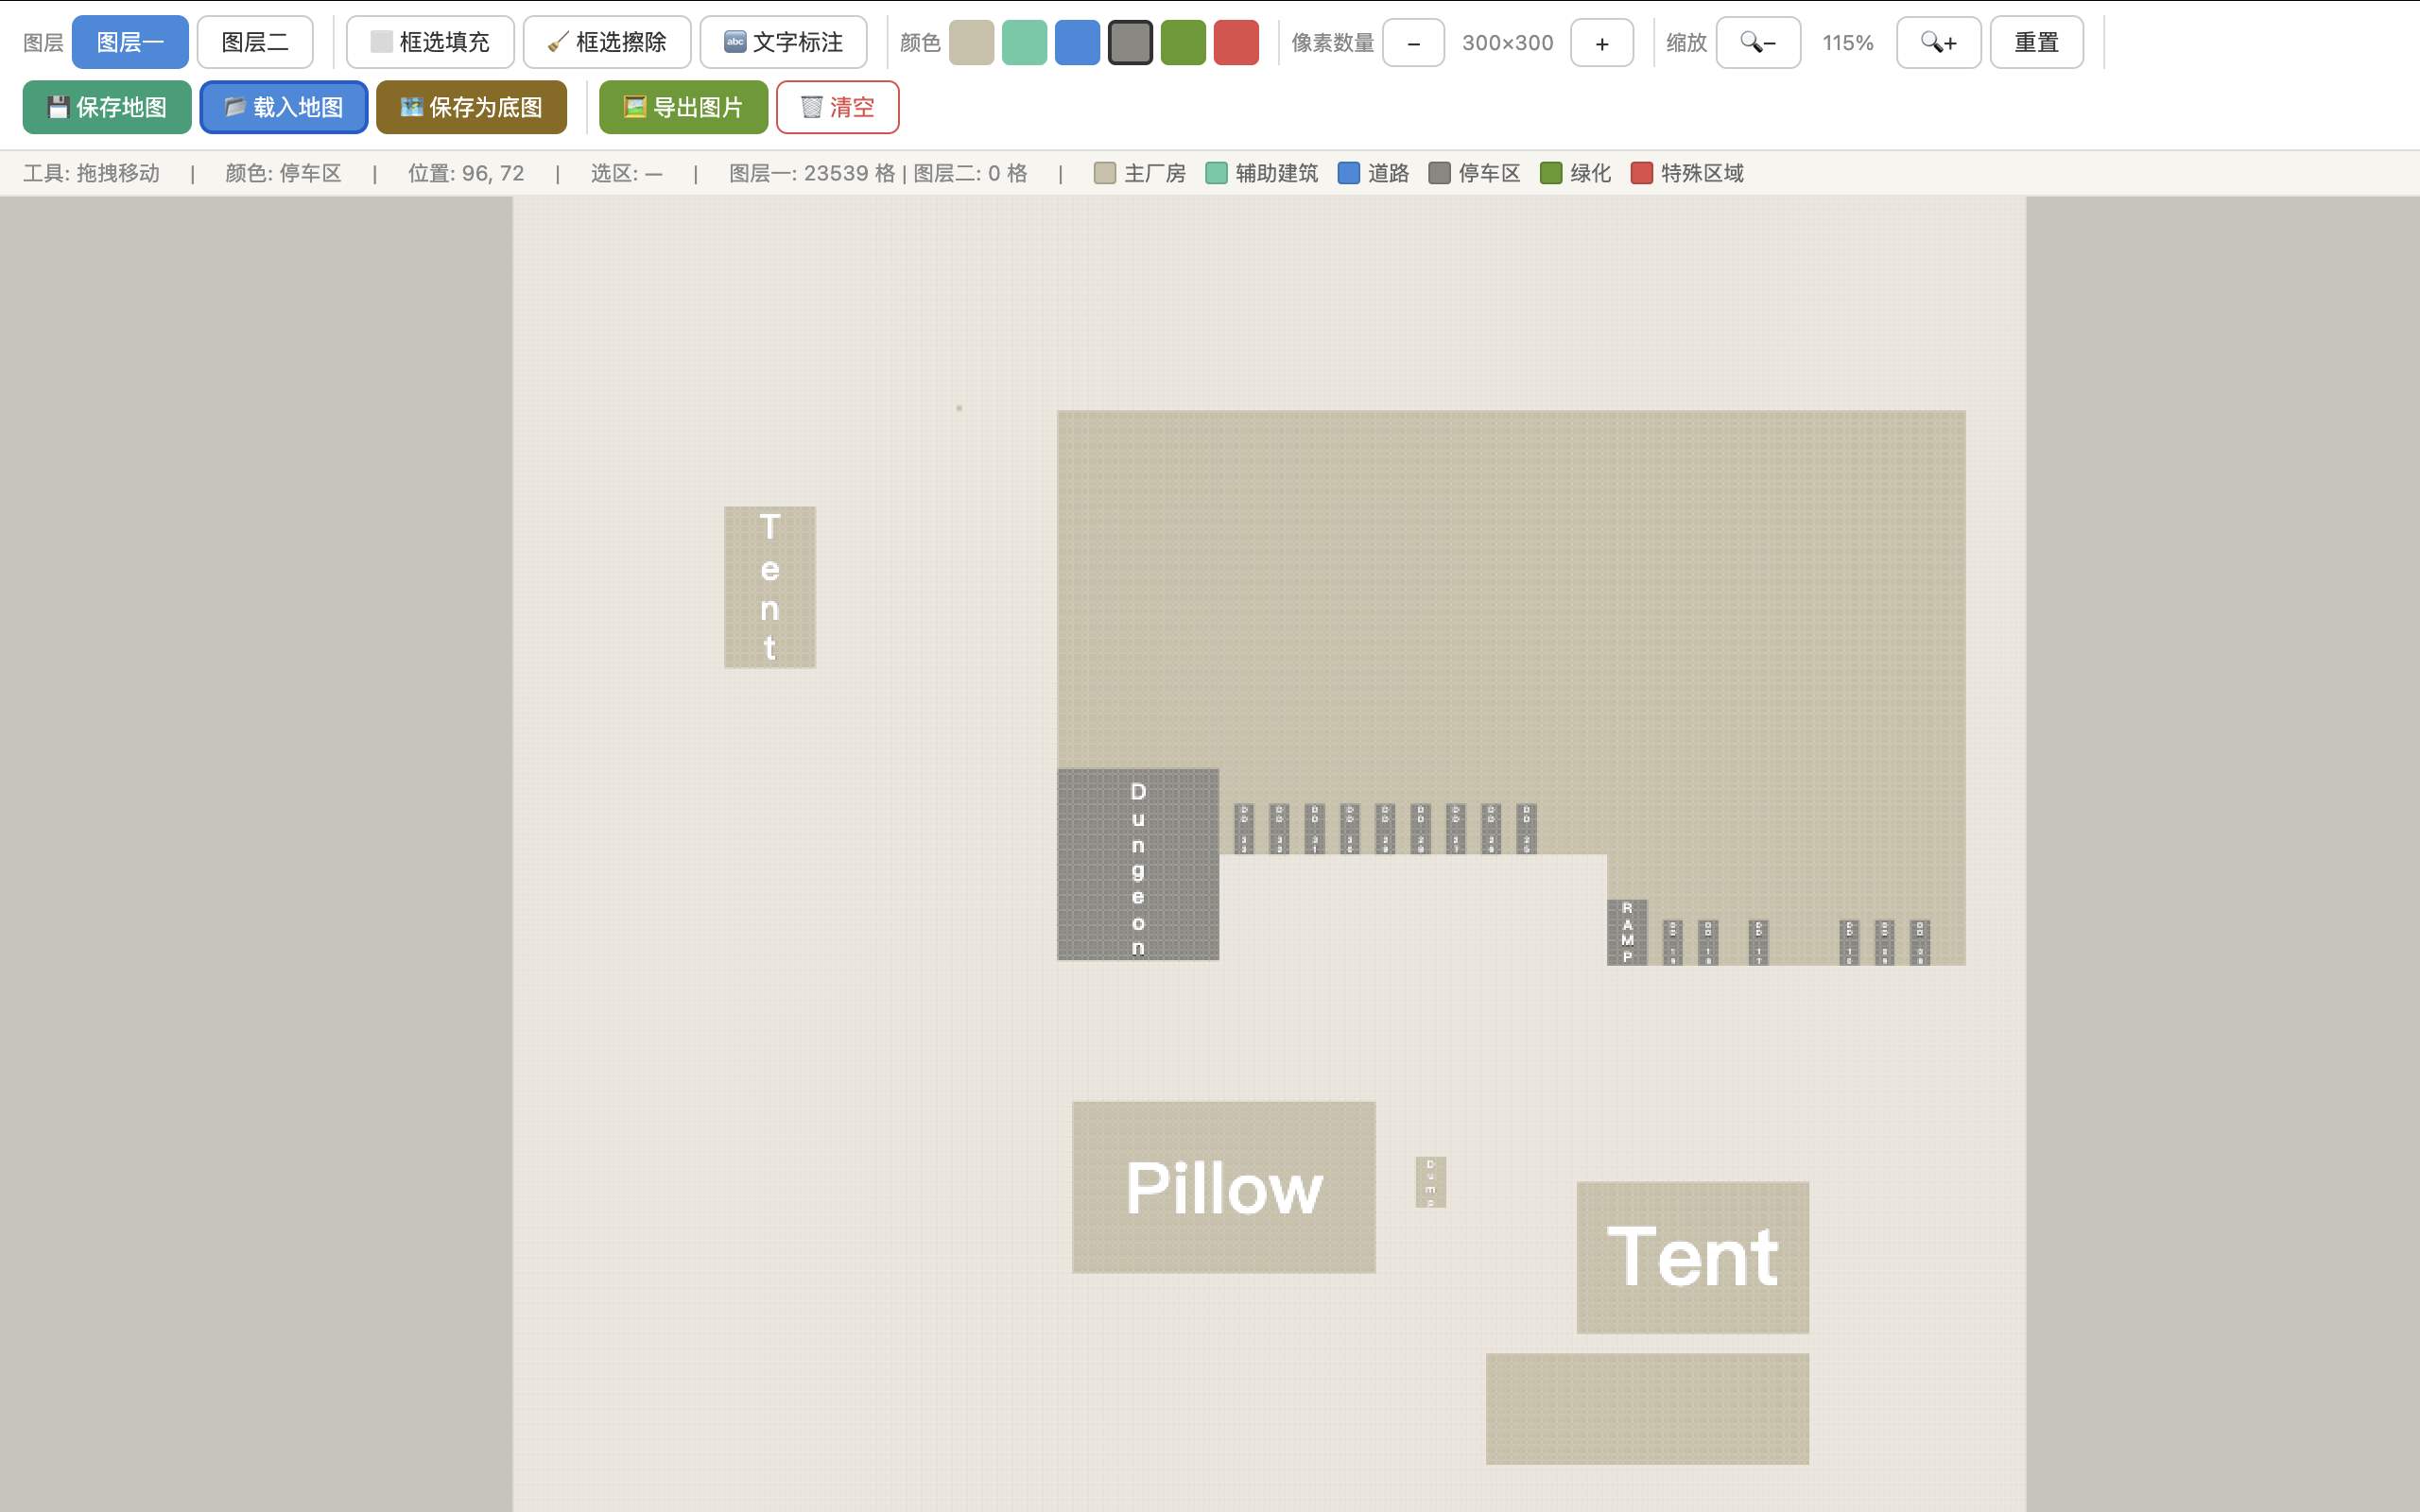Decrease pixel count with minus button

1413,43
